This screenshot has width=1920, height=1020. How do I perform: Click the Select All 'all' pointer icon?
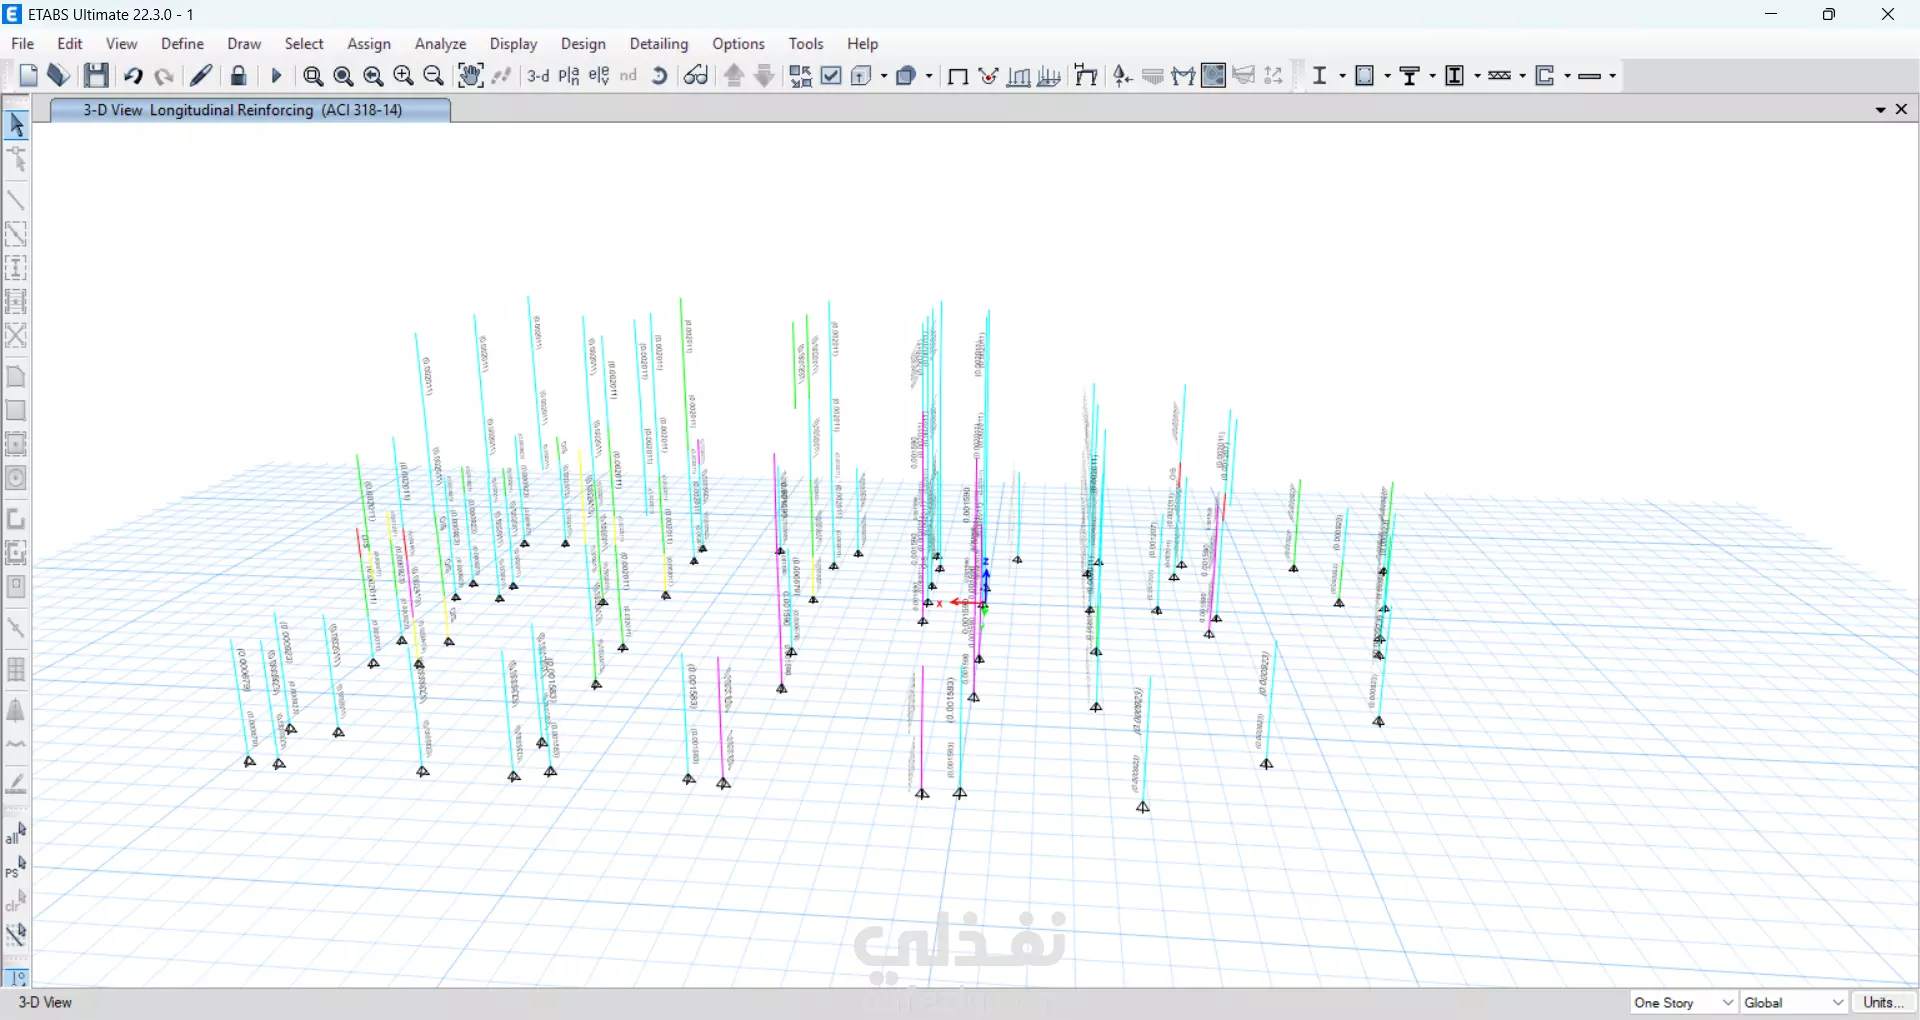click(16, 833)
